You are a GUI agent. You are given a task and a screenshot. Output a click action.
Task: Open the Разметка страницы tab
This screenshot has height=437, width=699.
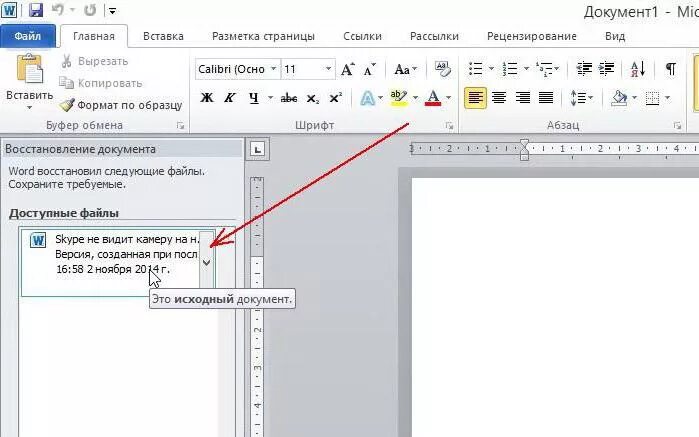point(263,36)
